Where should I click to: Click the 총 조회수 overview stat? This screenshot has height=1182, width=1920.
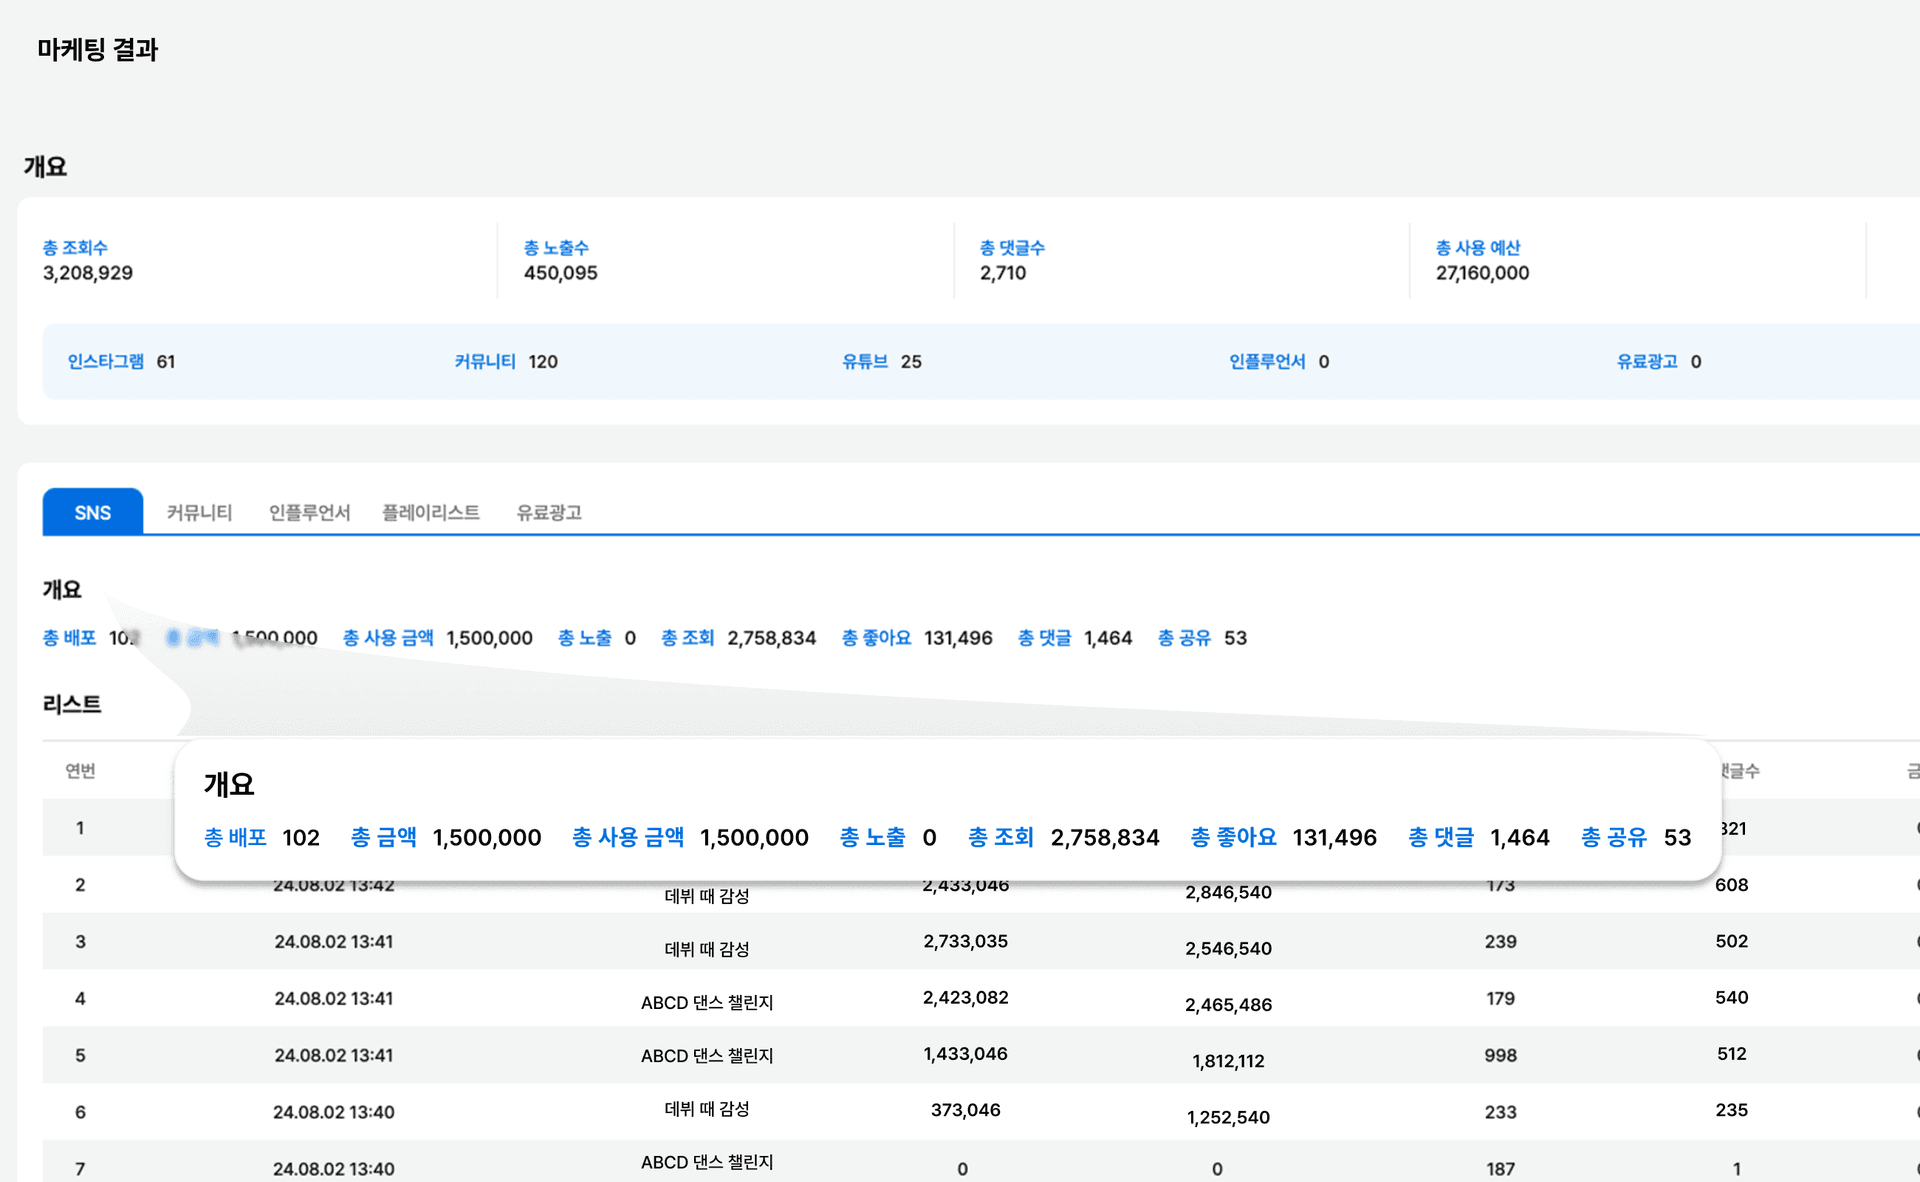tap(87, 260)
